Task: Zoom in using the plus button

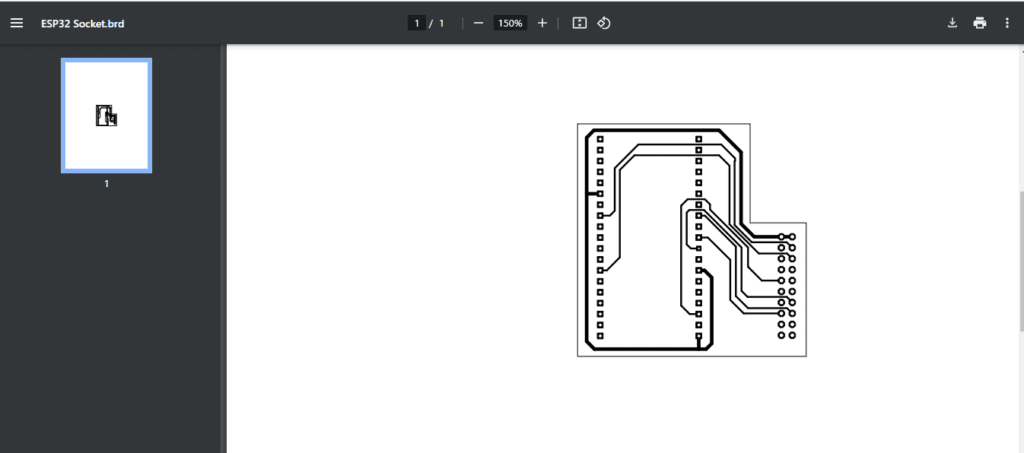Action: click(542, 23)
